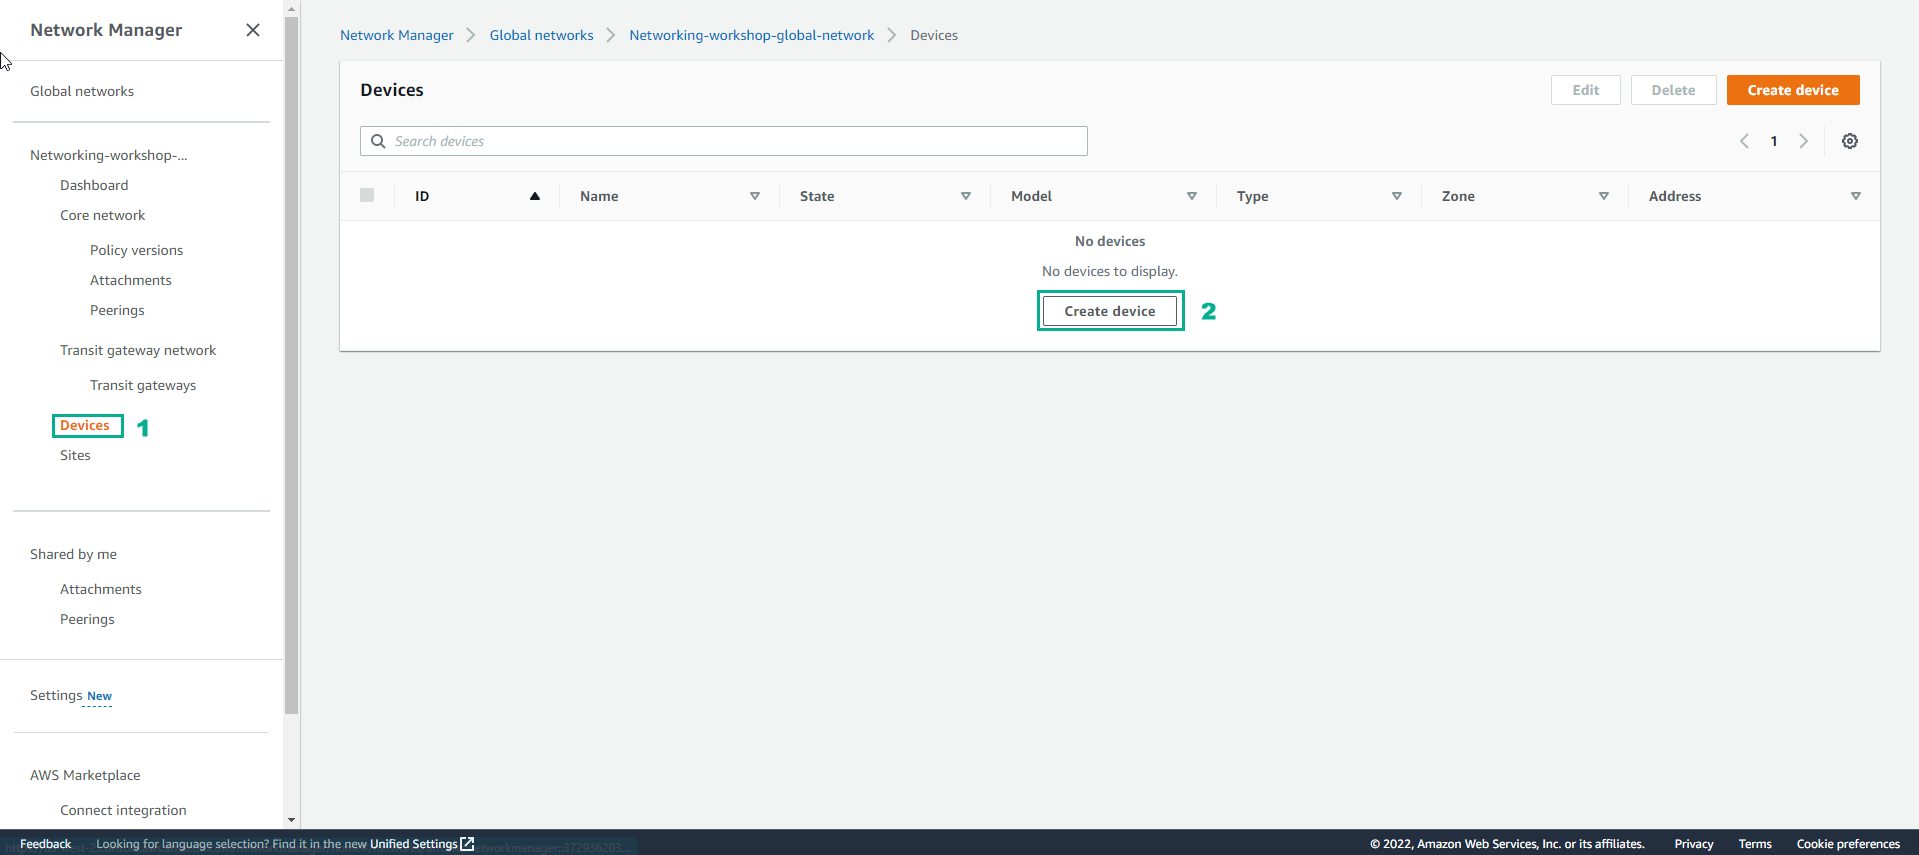Click the Edit button
Image resolution: width=1919 pixels, height=855 pixels.
tap(1586, 90)
